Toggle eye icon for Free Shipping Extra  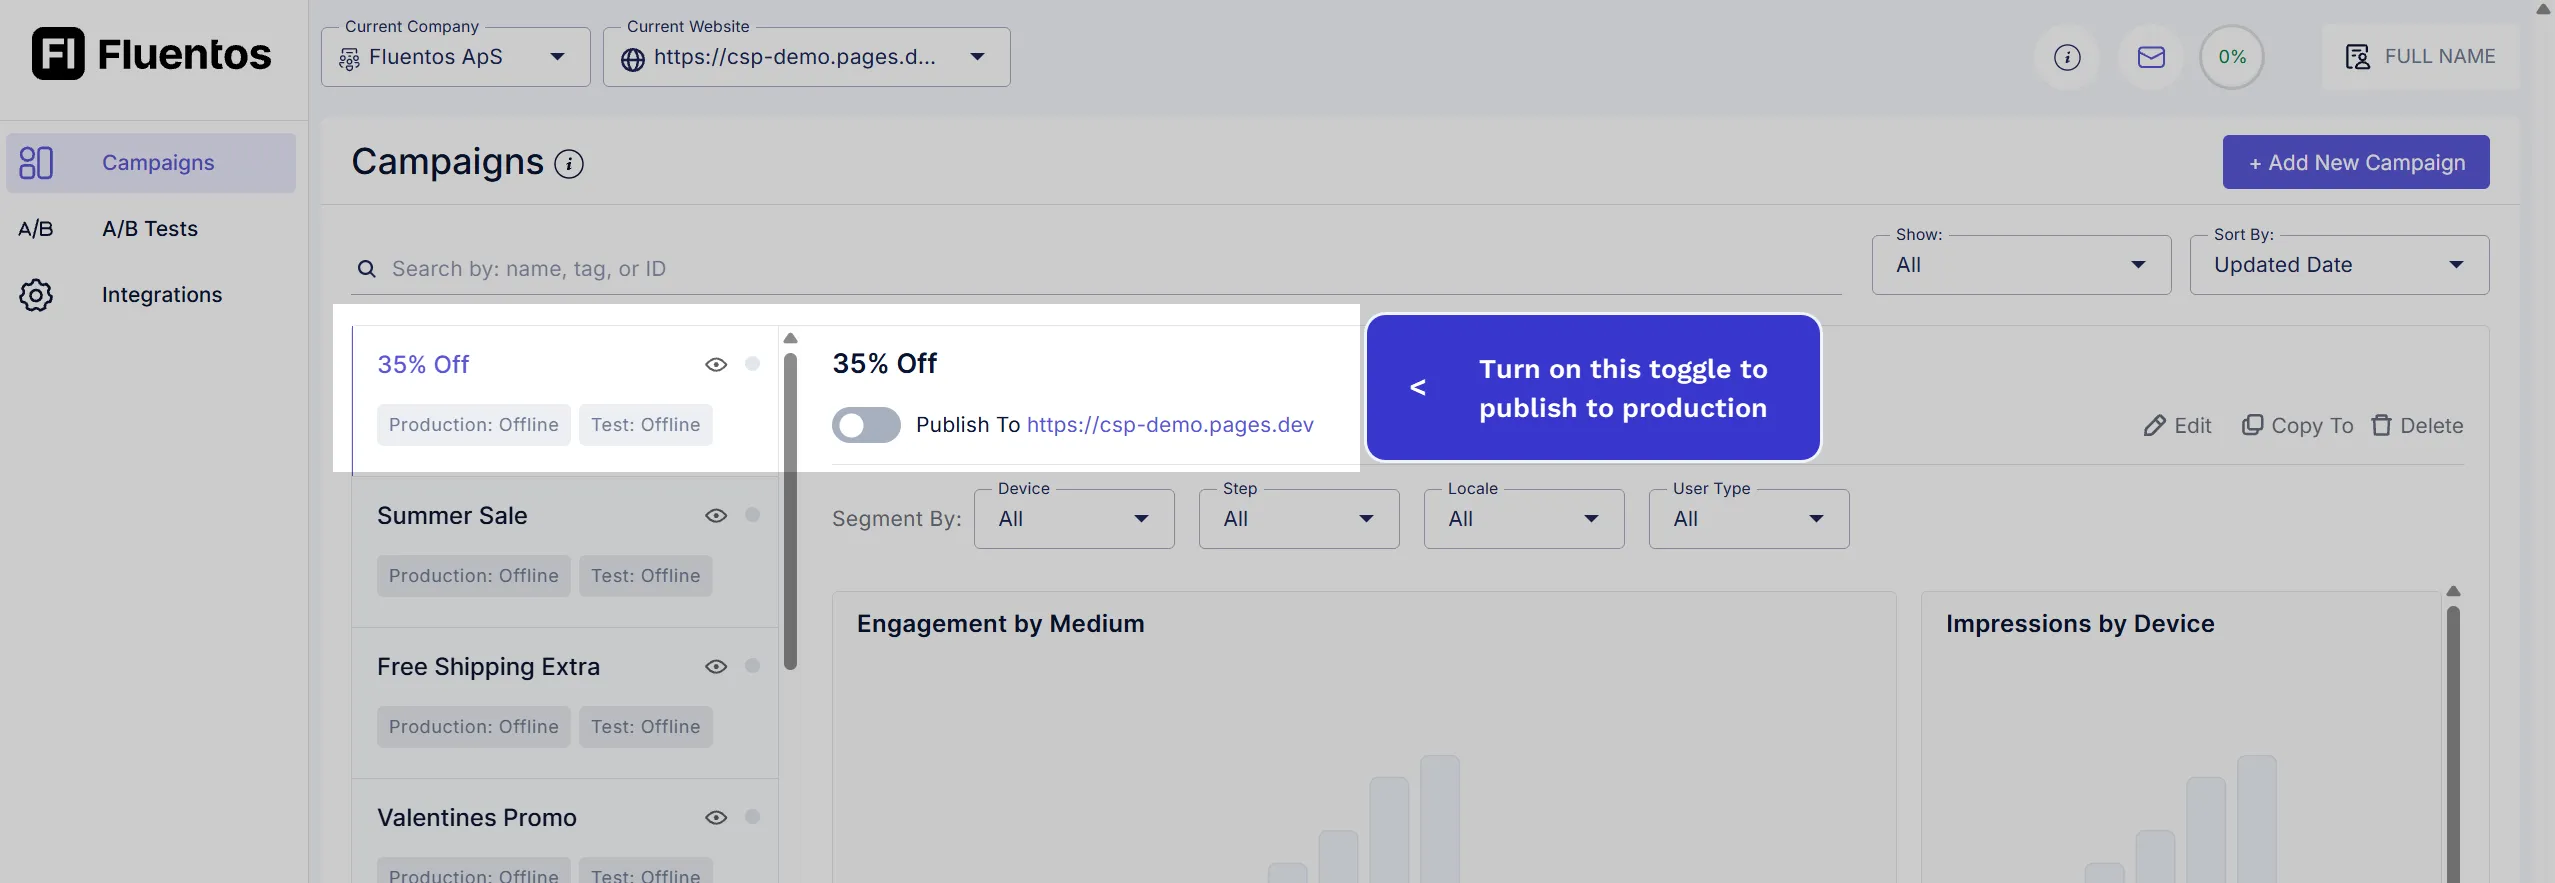(716, 667)
